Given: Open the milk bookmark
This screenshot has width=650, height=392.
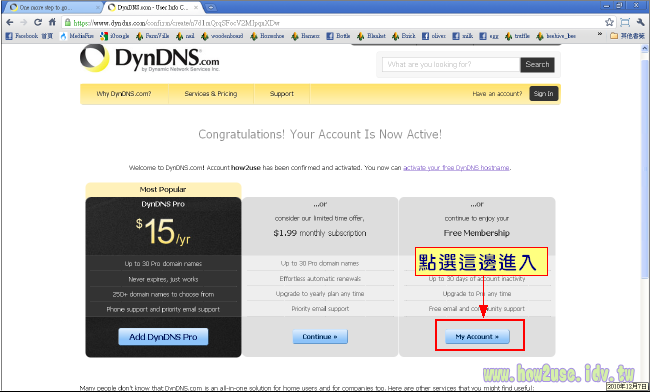Looking at the screenshot, I should 463,36.
